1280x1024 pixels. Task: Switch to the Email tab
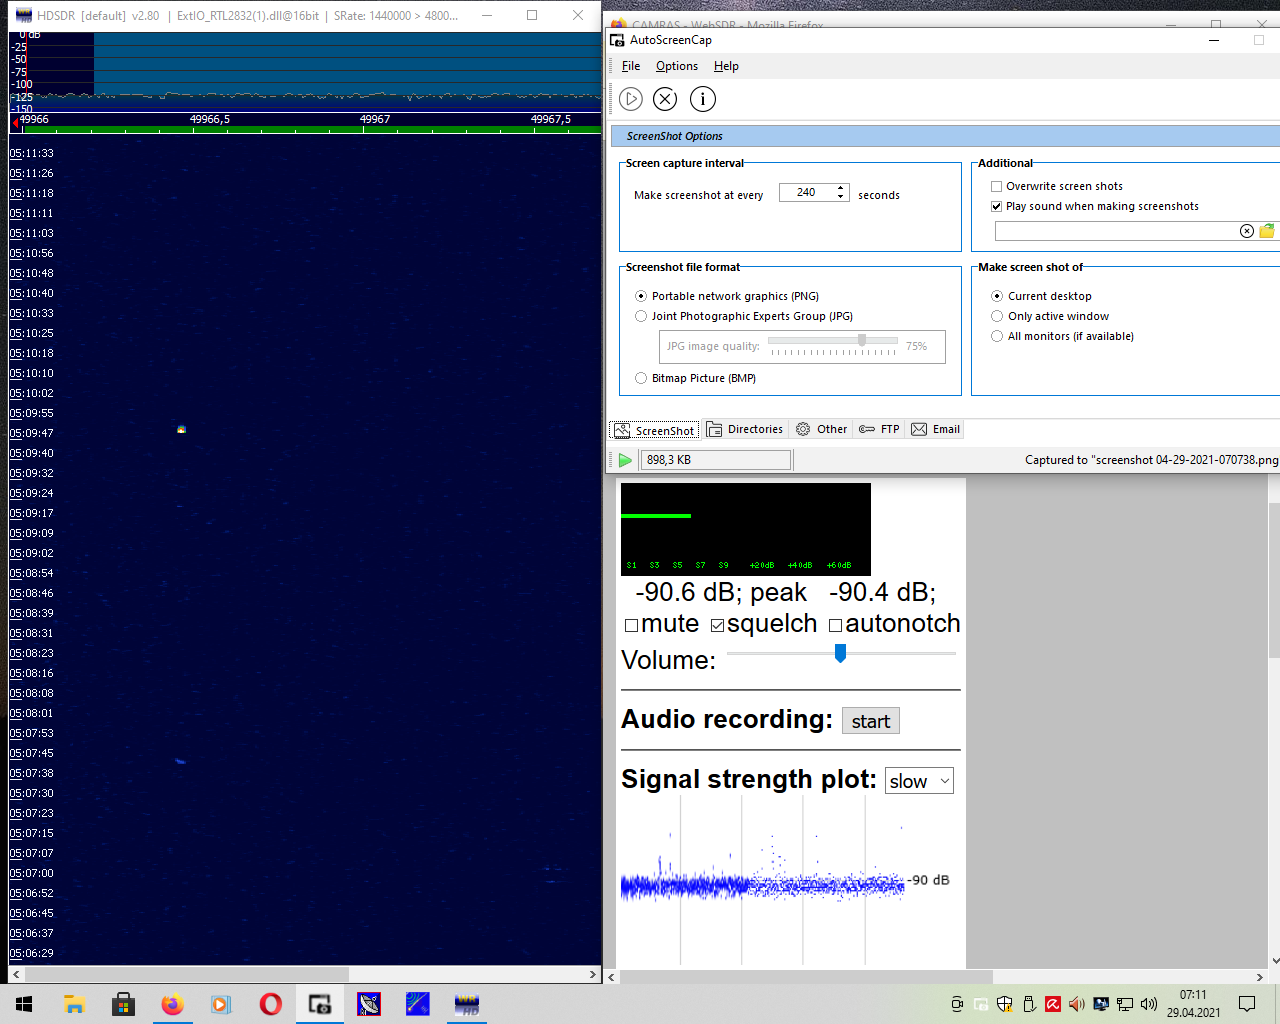(x=935, y=430)
